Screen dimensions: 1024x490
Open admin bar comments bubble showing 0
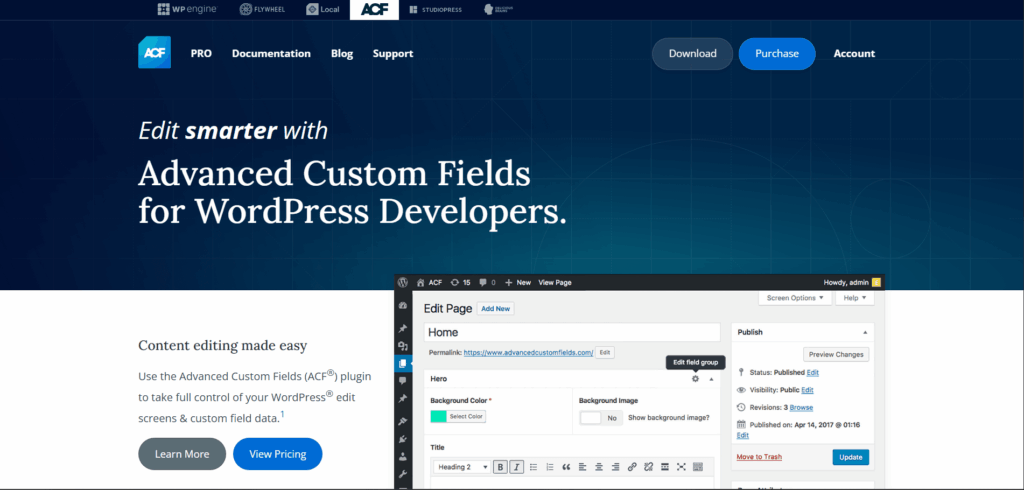click(483, 282)
